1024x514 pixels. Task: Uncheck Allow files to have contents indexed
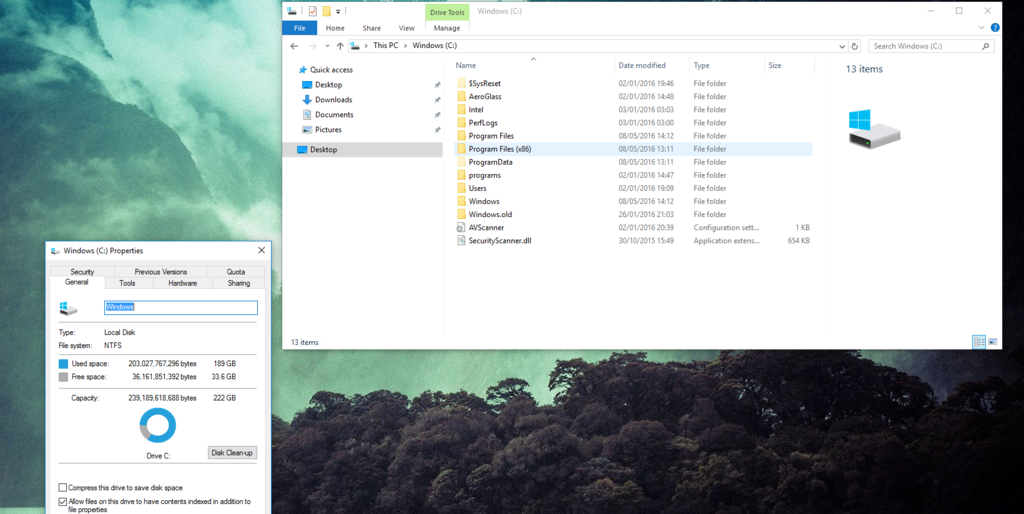point(63,502)
